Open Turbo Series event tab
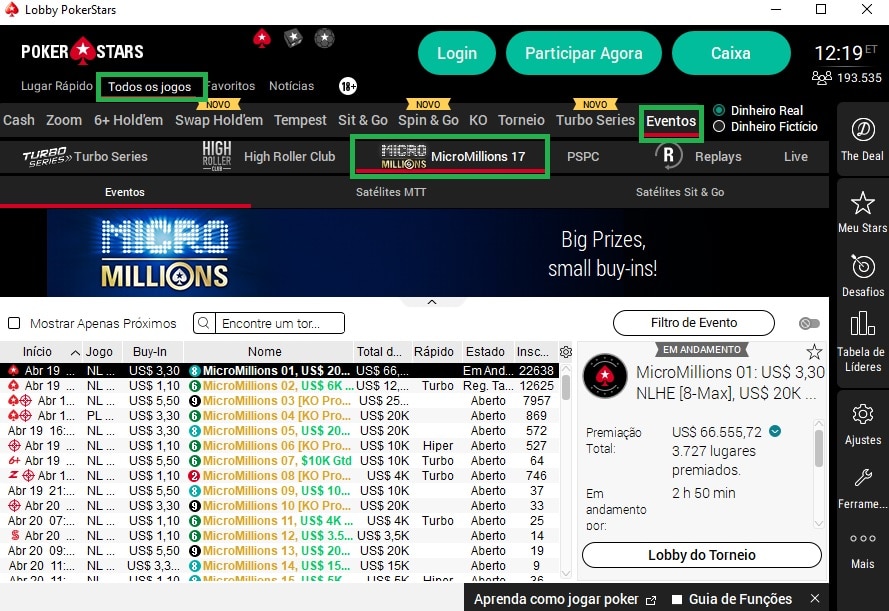 85,156
